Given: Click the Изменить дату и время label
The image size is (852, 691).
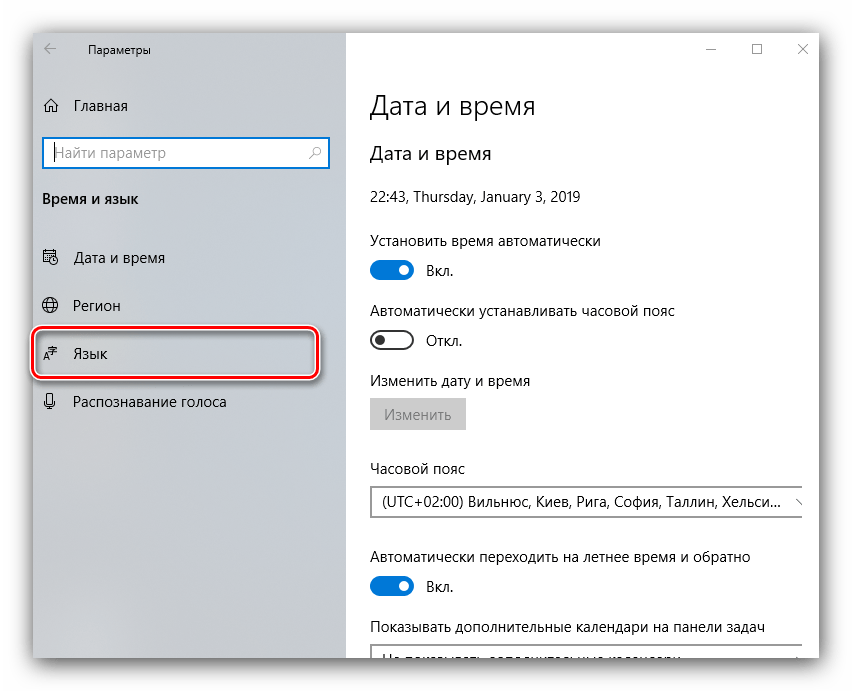Looking at the screenshot, I should (x=450, y=381).
